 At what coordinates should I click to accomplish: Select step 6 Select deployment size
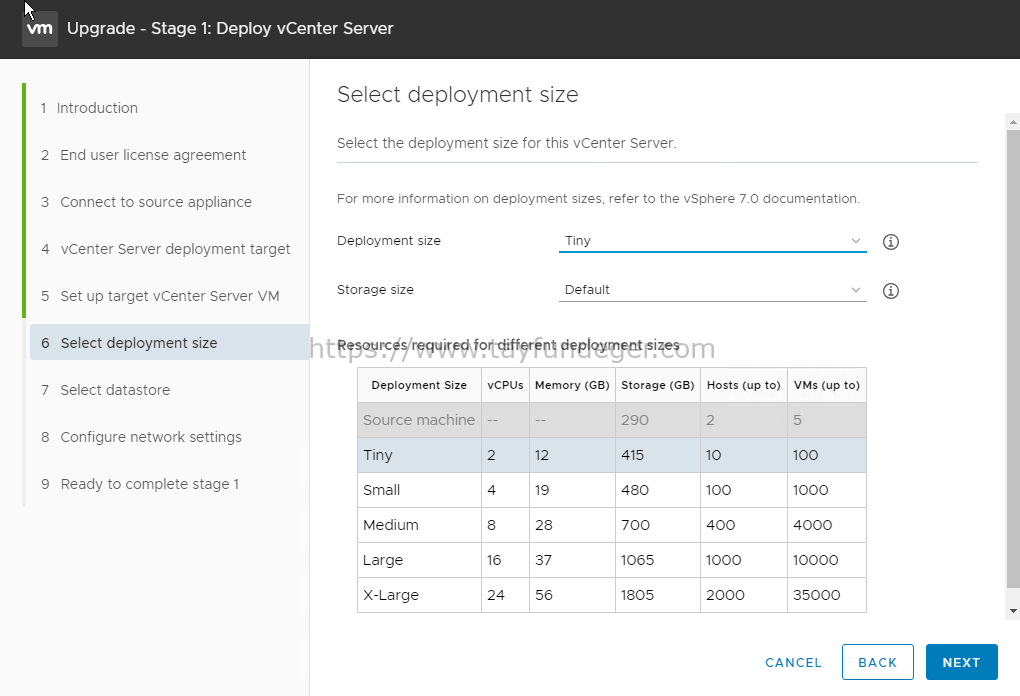coord(169,342)
